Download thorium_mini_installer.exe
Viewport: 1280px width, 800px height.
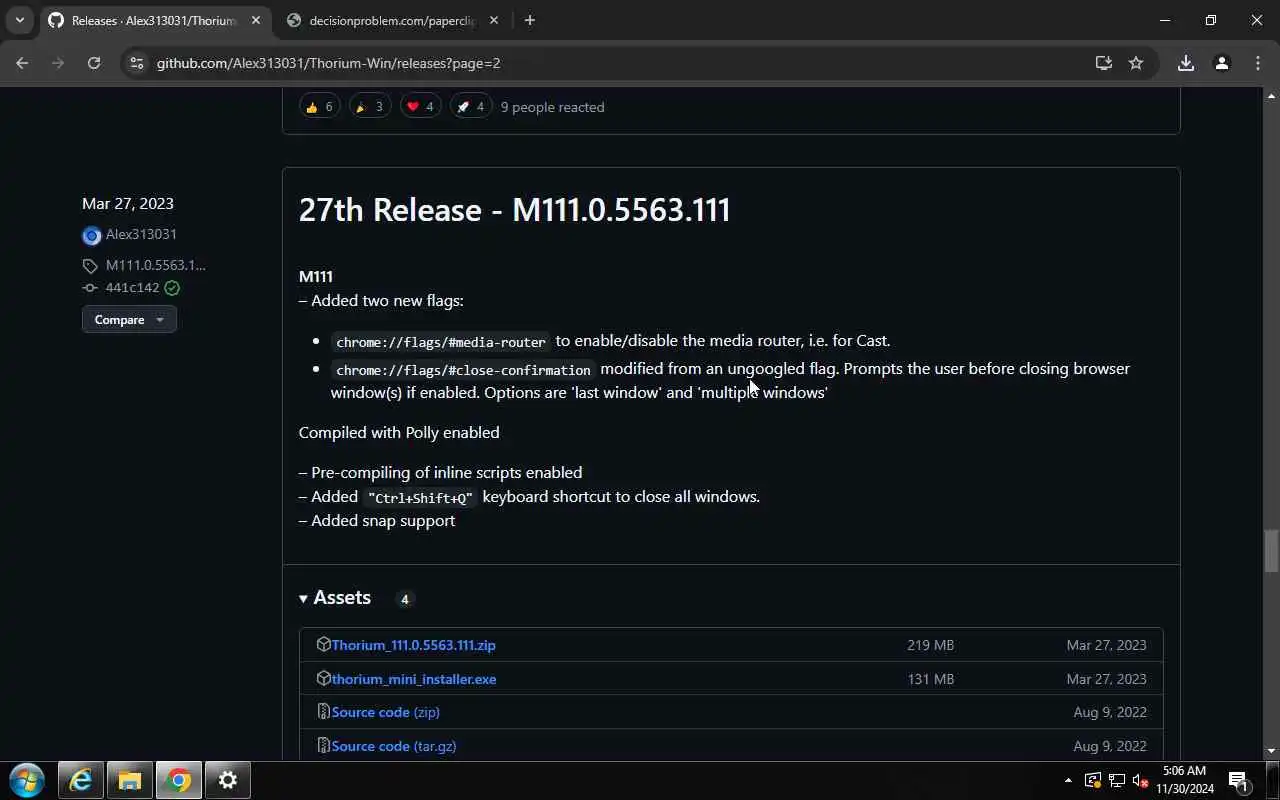413,679
